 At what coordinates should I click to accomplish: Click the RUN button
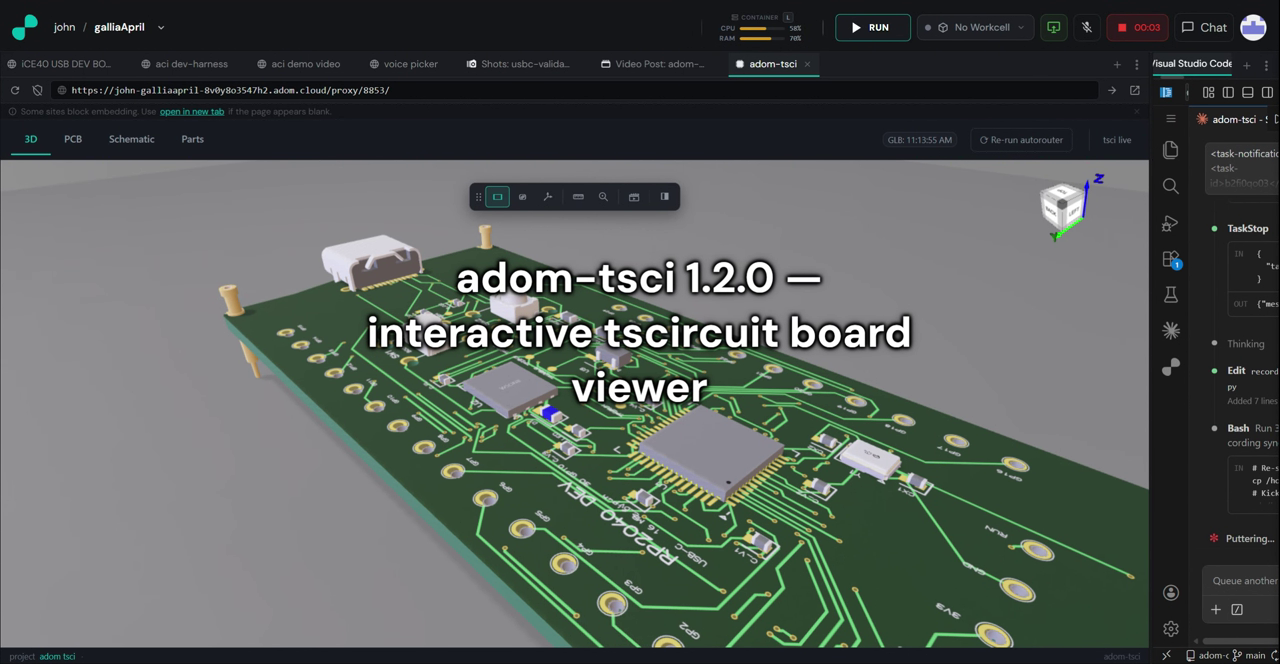click(x=872, y=27)
